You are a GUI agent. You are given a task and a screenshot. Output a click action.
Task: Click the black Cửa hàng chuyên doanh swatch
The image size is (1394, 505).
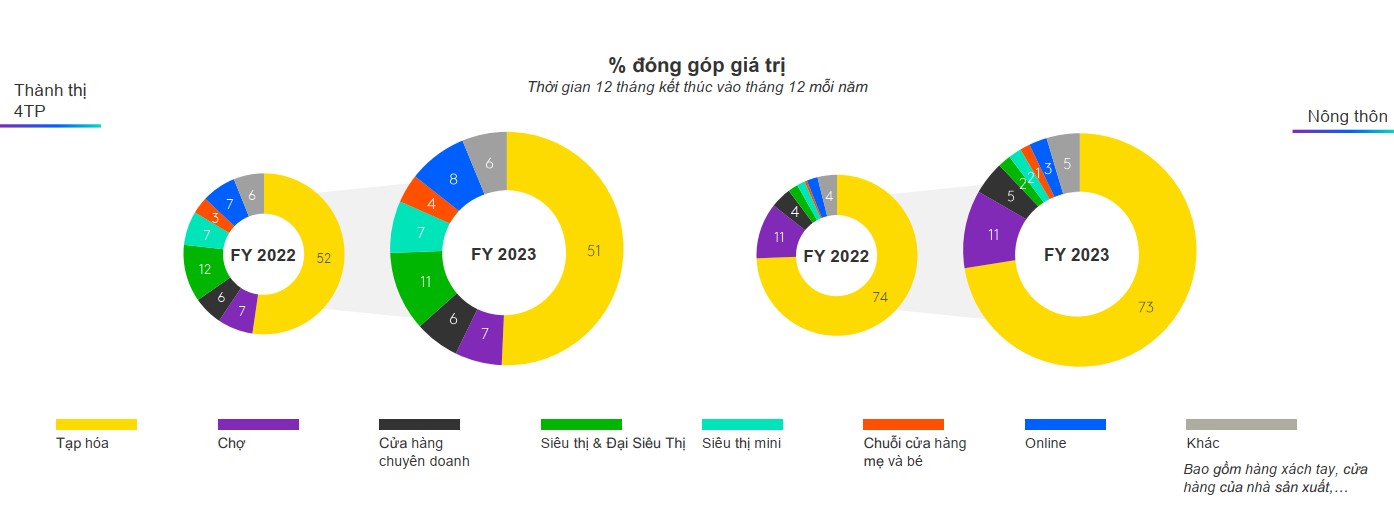tap(419, 425)
